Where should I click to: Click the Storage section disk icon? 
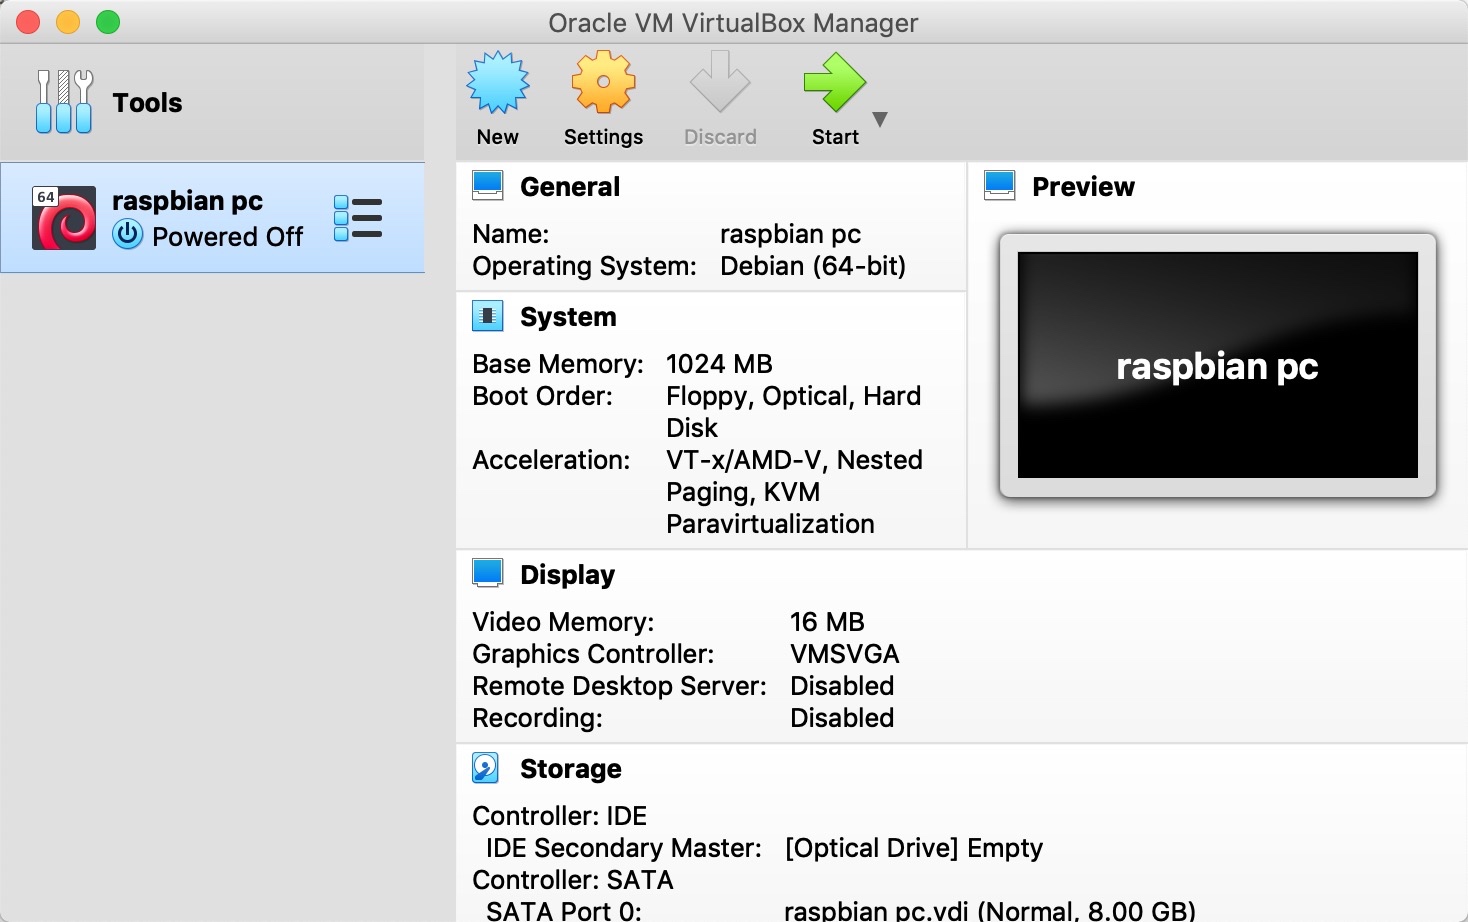(x=486, y=768)
